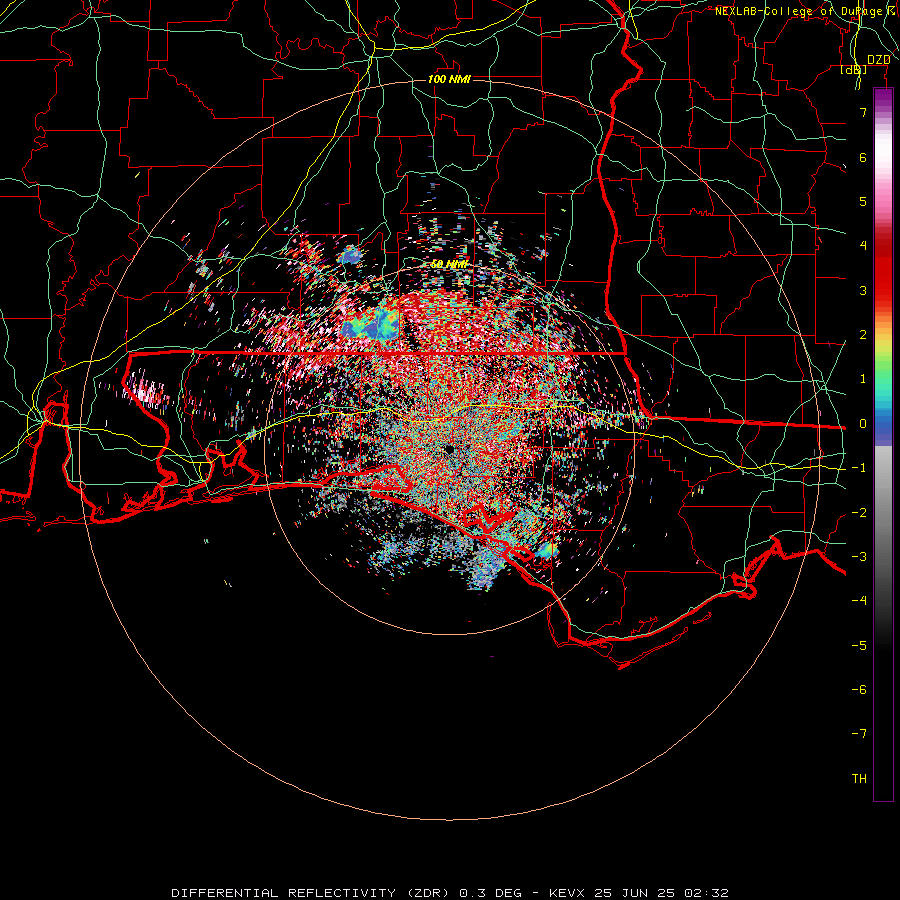Click the 4 value on color scale
Viewport: 900px width, 900px height.
[863, 246]
